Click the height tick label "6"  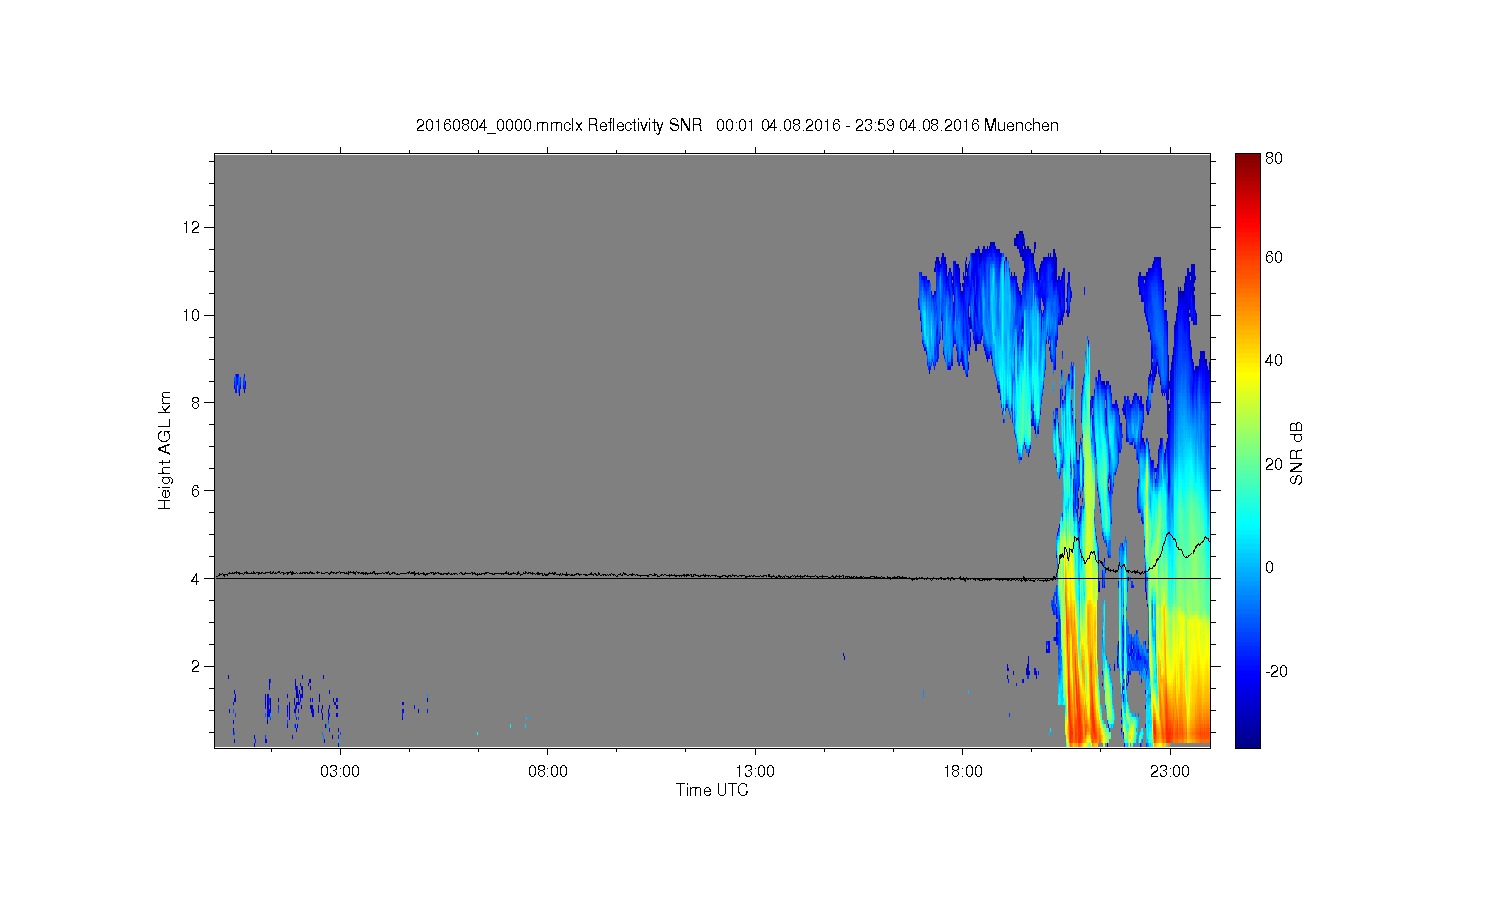197,490
